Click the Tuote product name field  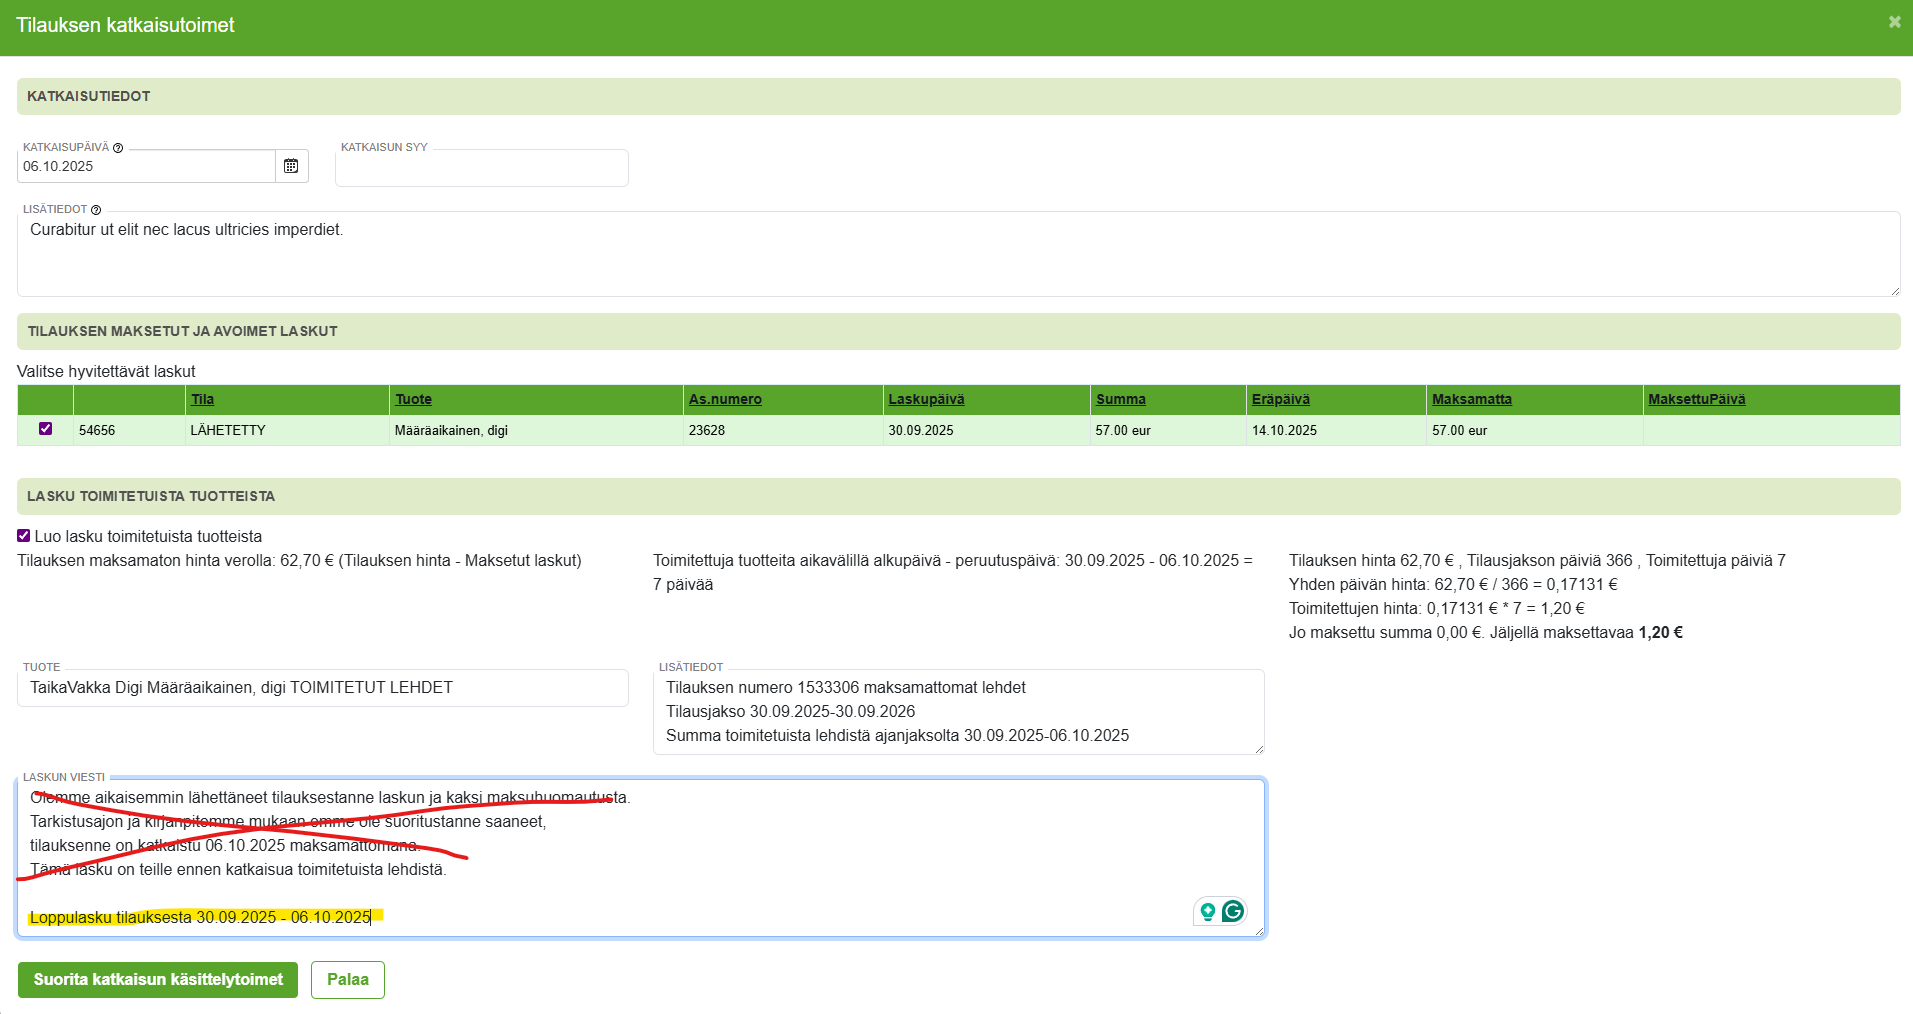322,688
